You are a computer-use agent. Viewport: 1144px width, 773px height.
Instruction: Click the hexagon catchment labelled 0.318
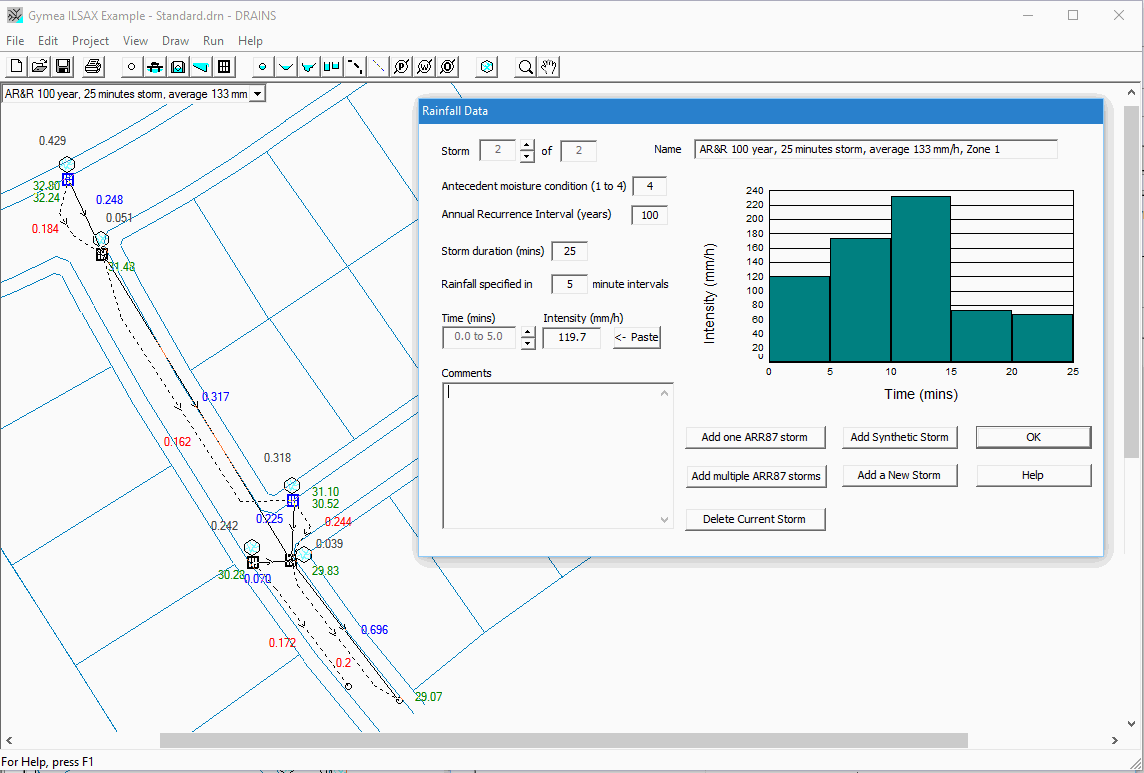click(x=292, y=485)
